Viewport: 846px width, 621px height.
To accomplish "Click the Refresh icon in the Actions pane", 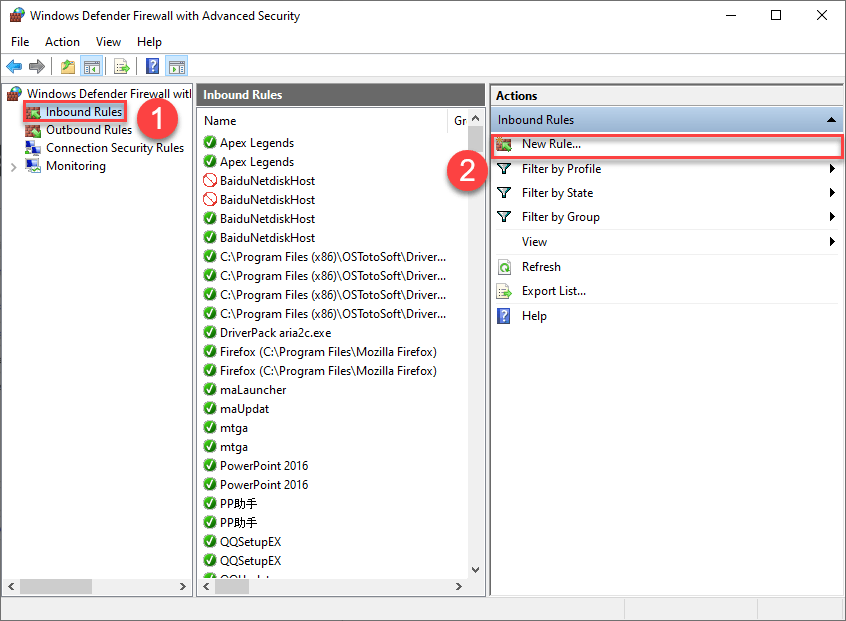I will point(504,267).
